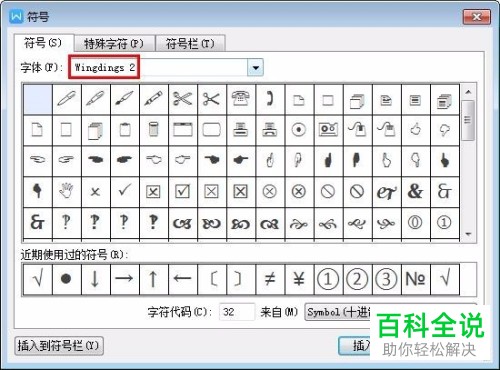Choose the circled zero symbol
This screenshot has height=370, width=500.
415,223
